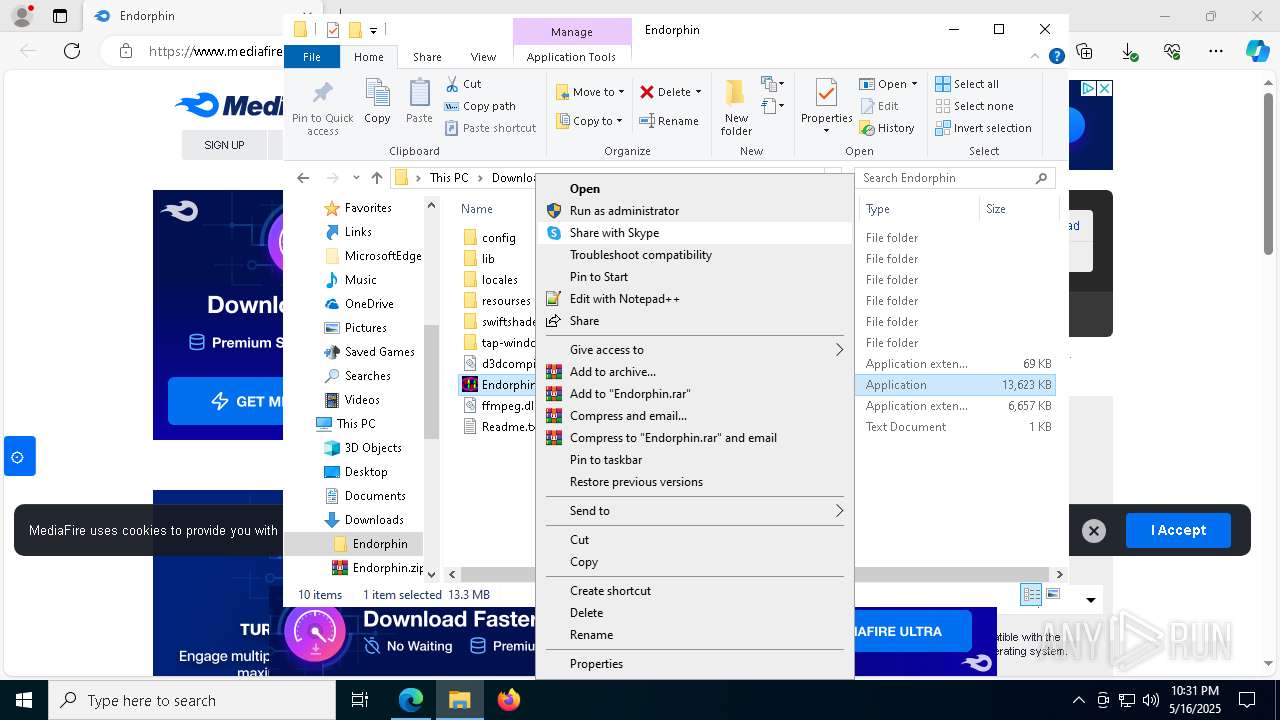Click the Search Endorphin input field
The width and height of the screenshot is (1280, 720).
pos(944,178)
